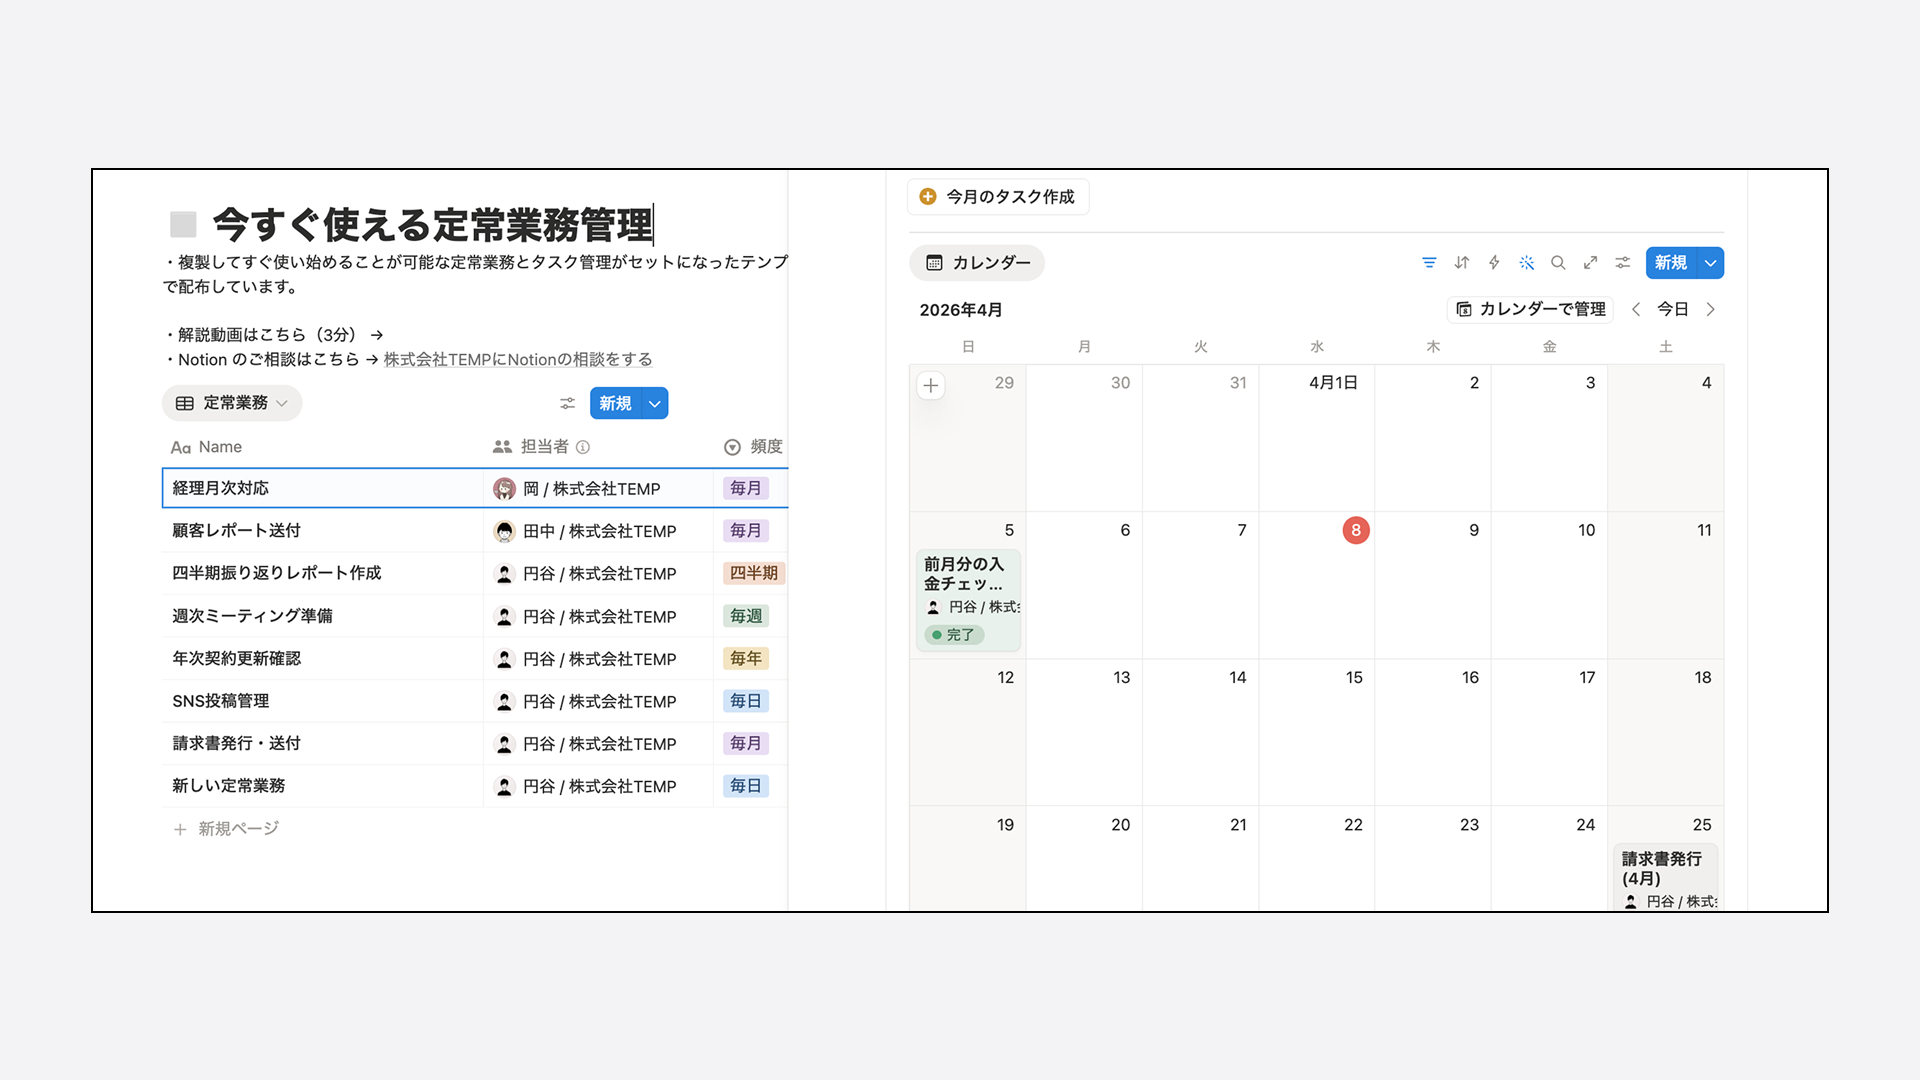
Task: Click the カレンダーで管理 button
Action: click(x=1529, y=309)
